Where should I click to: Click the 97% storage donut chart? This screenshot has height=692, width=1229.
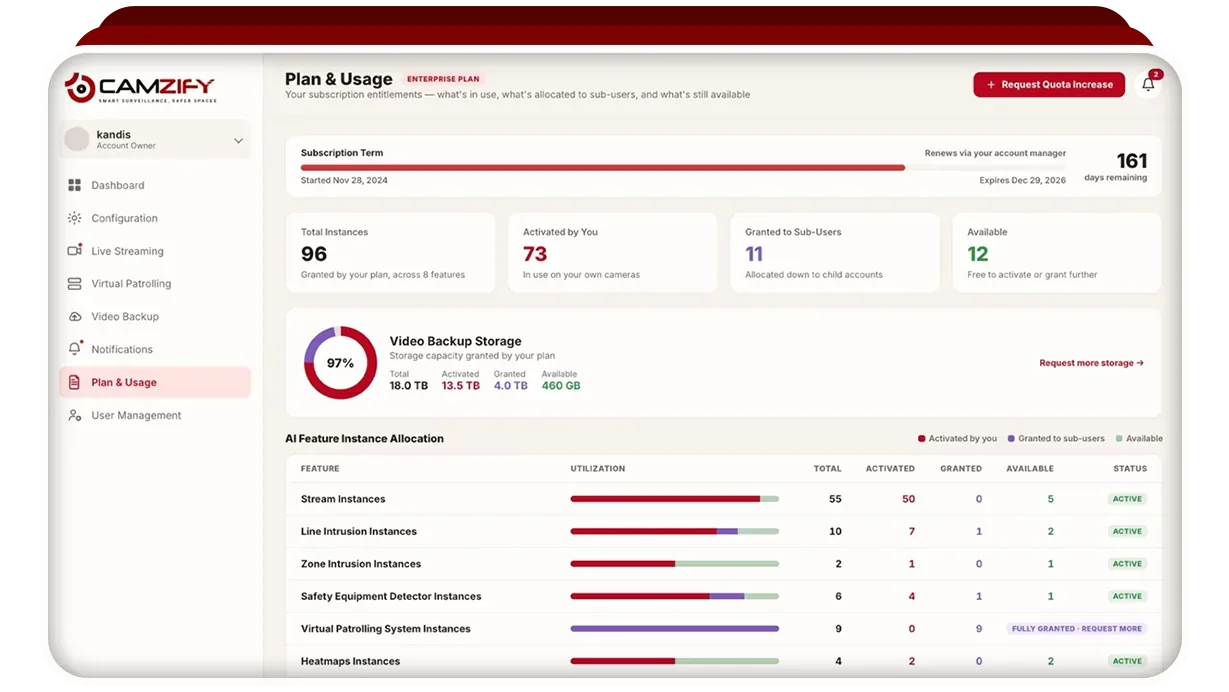coord(340,363)
